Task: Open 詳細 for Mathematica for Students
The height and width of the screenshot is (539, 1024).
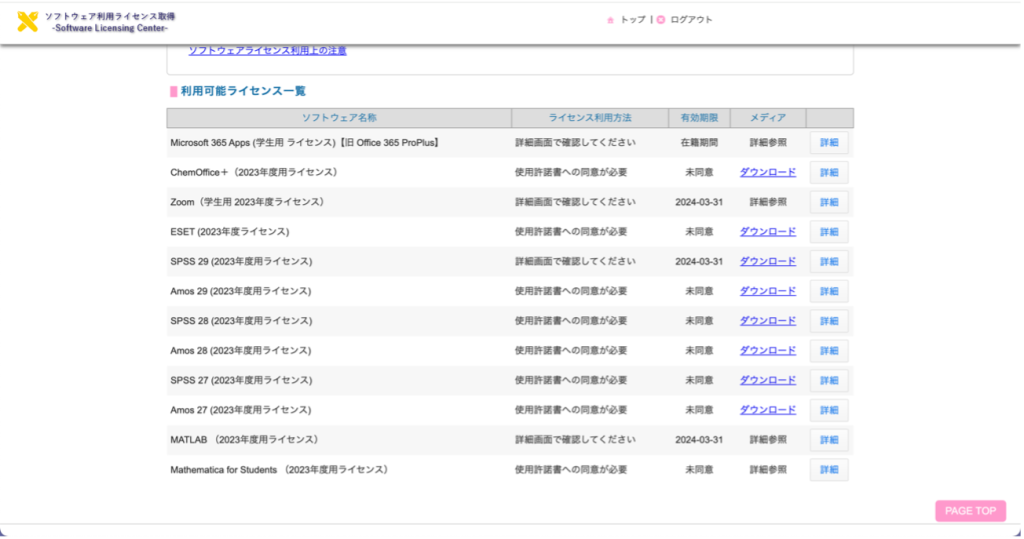Action: pyautogui.click(x=829, y=470)
